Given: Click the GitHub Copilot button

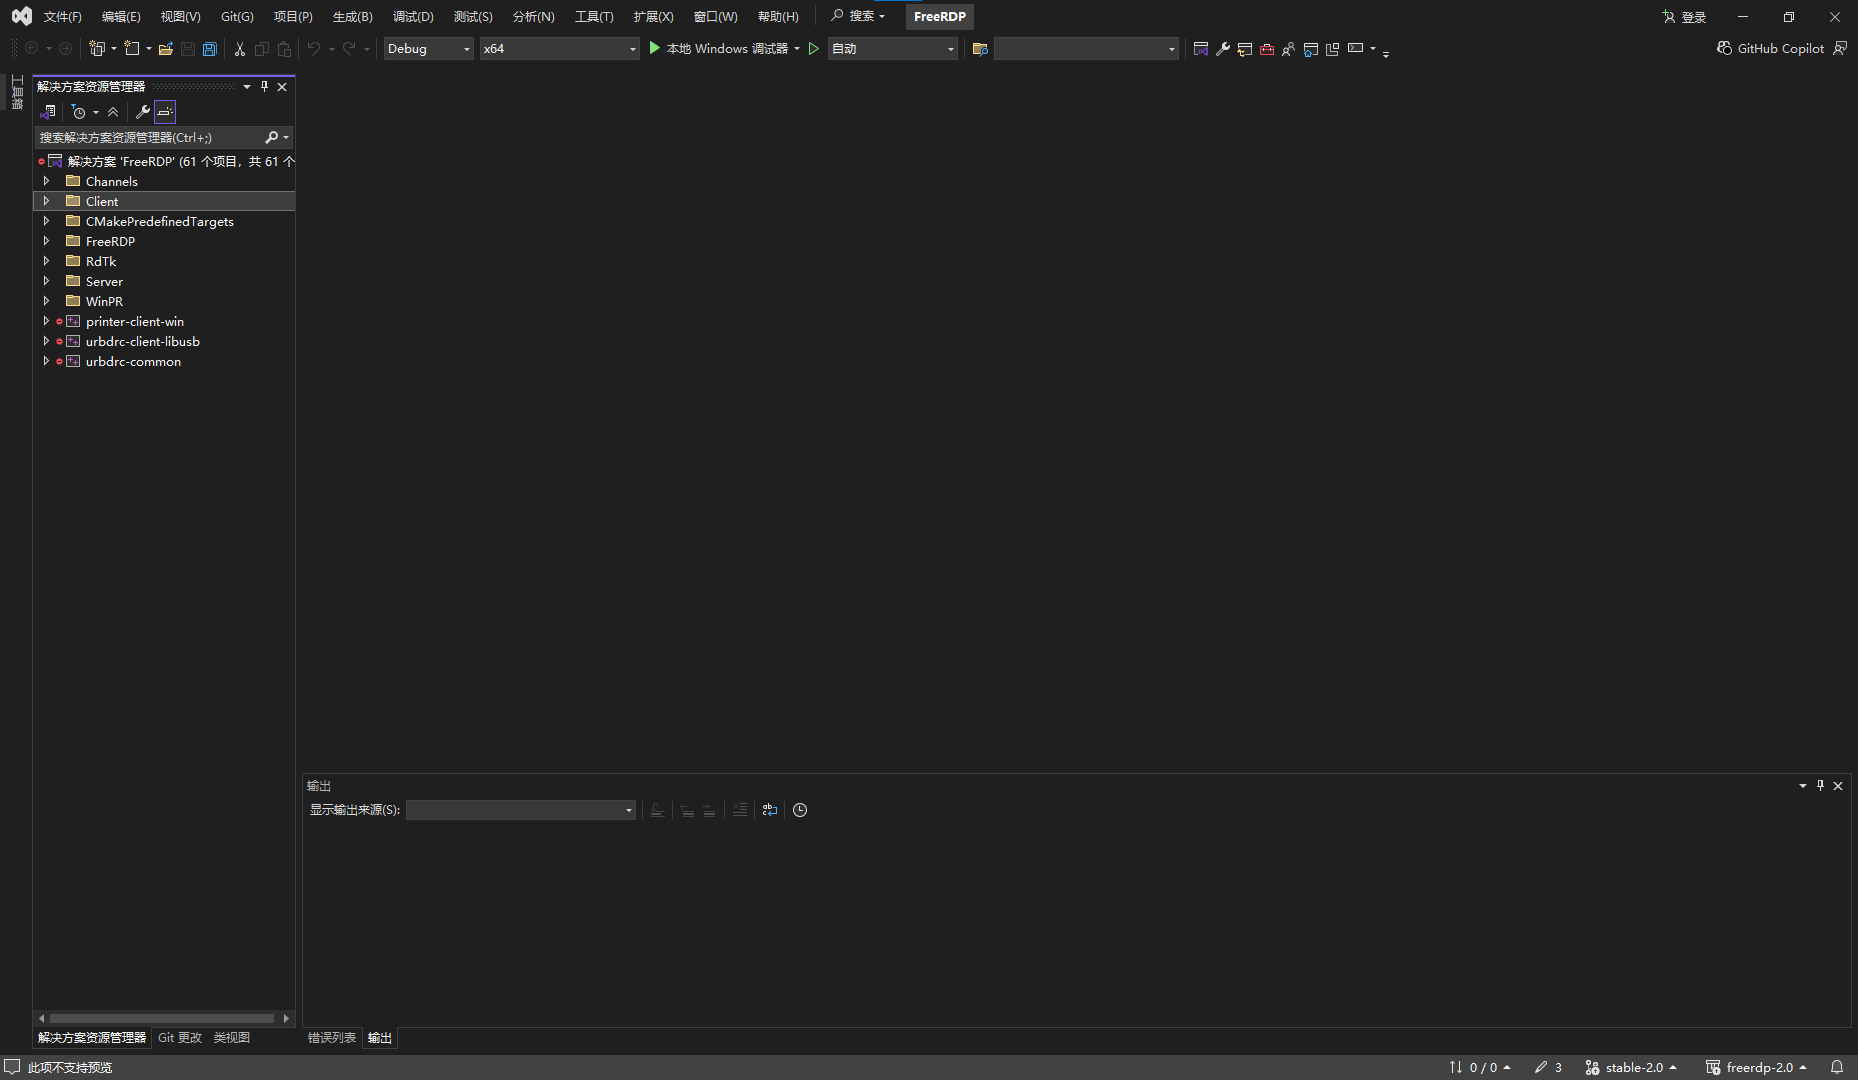Looking at the screenshot, I should point(1771,49).
